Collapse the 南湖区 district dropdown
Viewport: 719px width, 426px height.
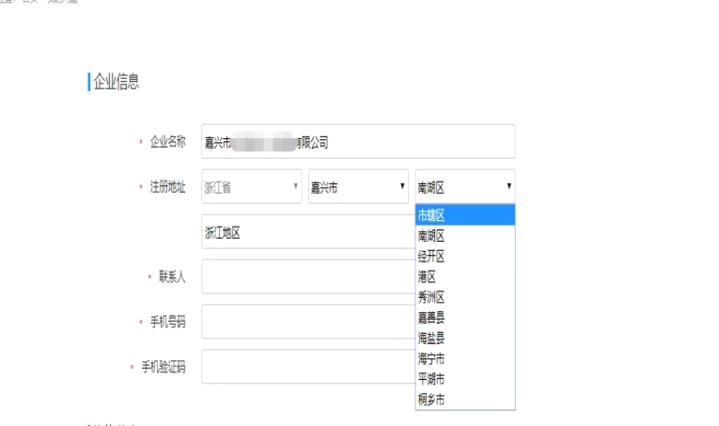[x=465, y=187]
